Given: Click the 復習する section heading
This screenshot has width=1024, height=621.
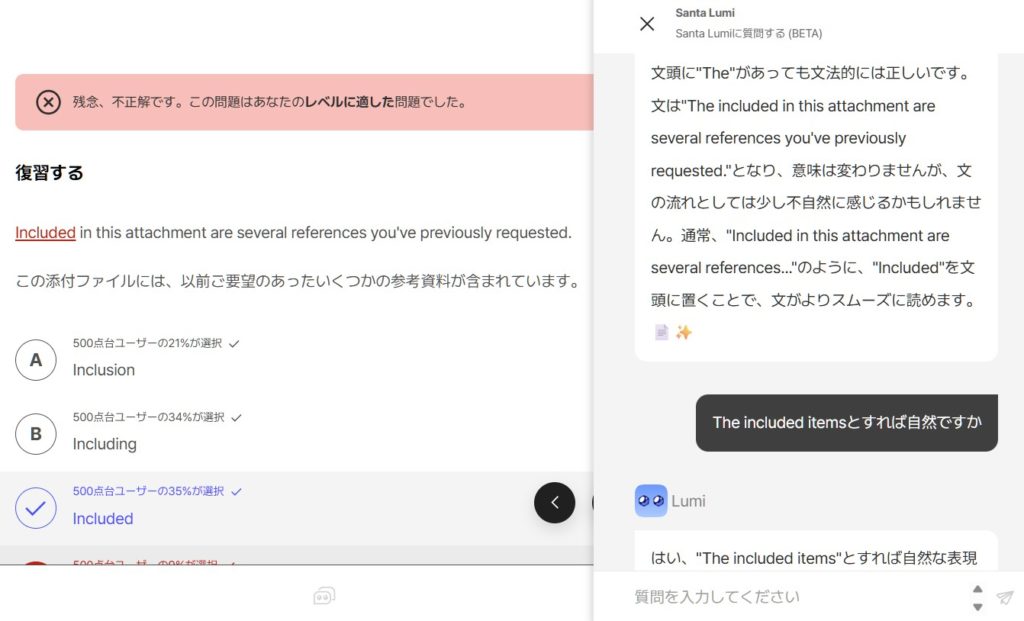Looking at the screenshot, I should click(x=49, y=172).
